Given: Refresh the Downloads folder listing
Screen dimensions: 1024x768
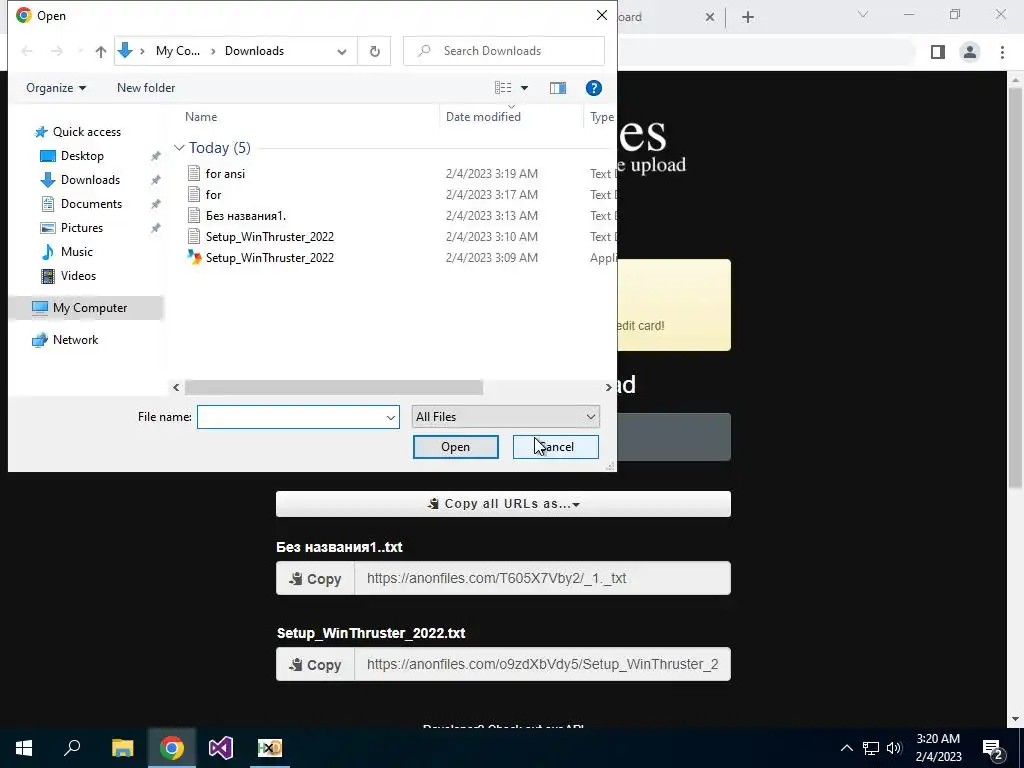Looking at the screenshot, I should pos(374,51).
